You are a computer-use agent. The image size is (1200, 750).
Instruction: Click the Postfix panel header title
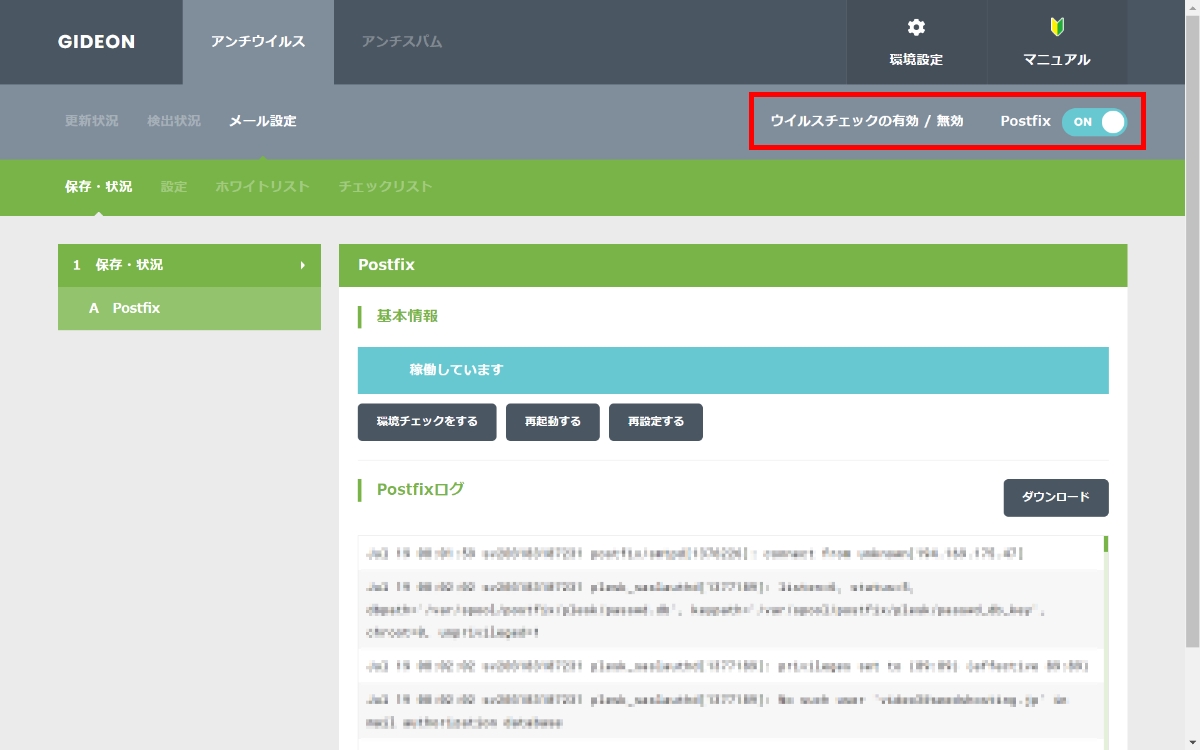[386, 265]
